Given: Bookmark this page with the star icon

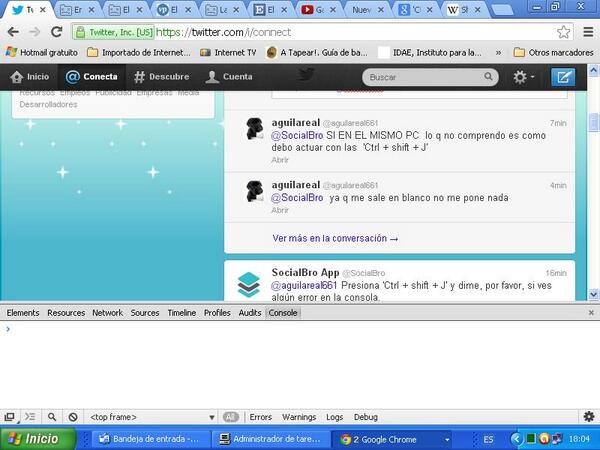Looking at the screenshot, I should point(563,32).
